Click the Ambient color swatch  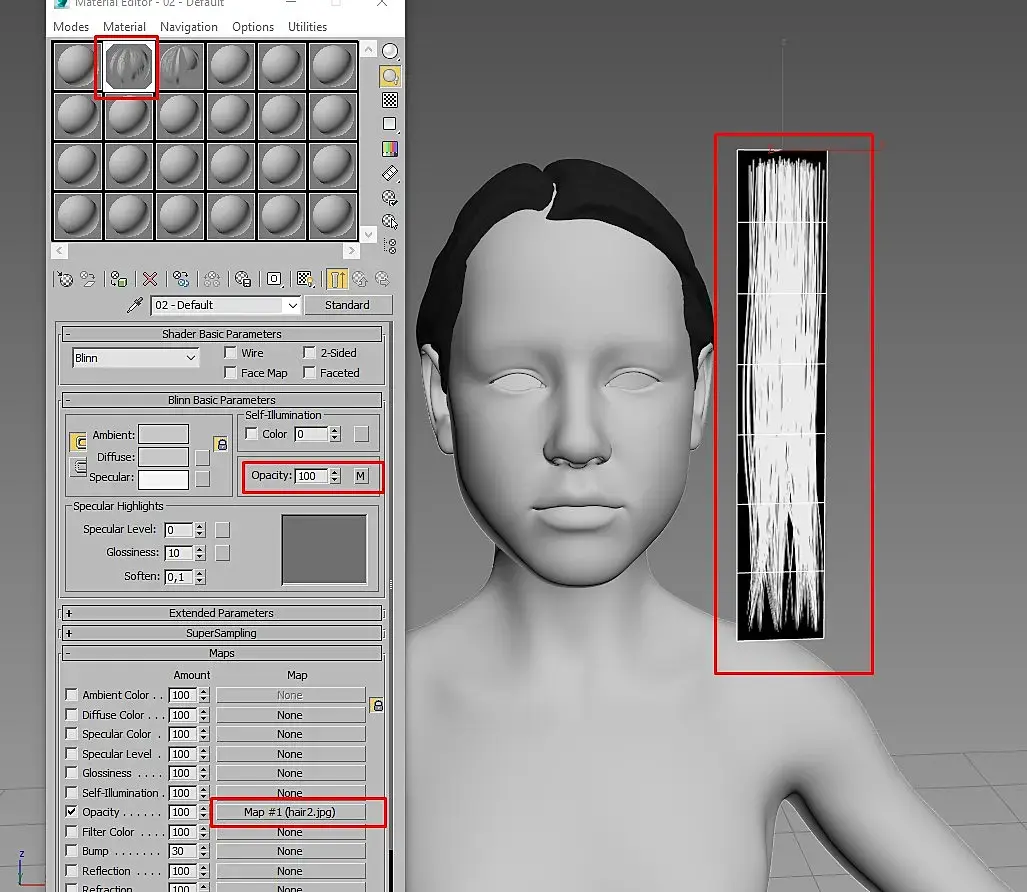pyautogui.click(x=164, y=434)
